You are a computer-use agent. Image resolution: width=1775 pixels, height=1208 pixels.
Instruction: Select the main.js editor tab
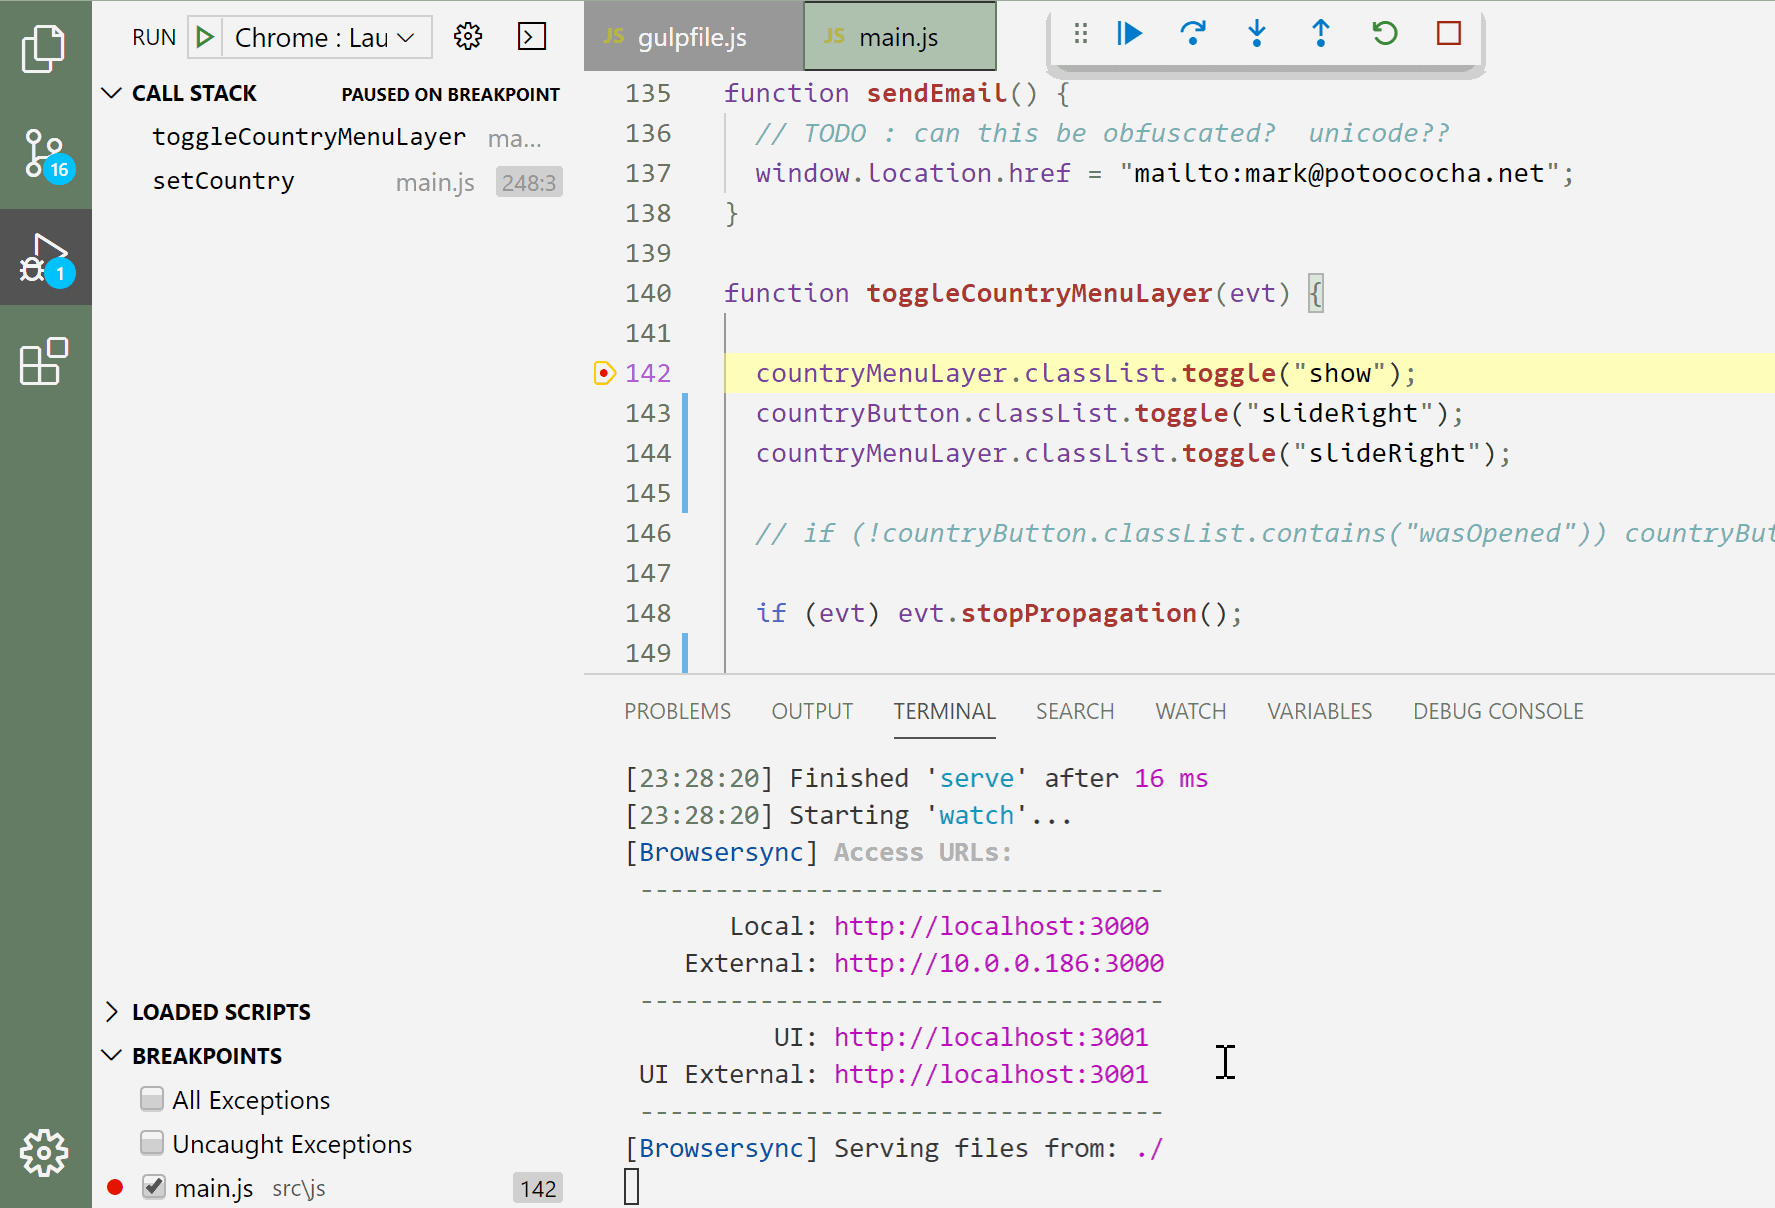pos(899,37)
